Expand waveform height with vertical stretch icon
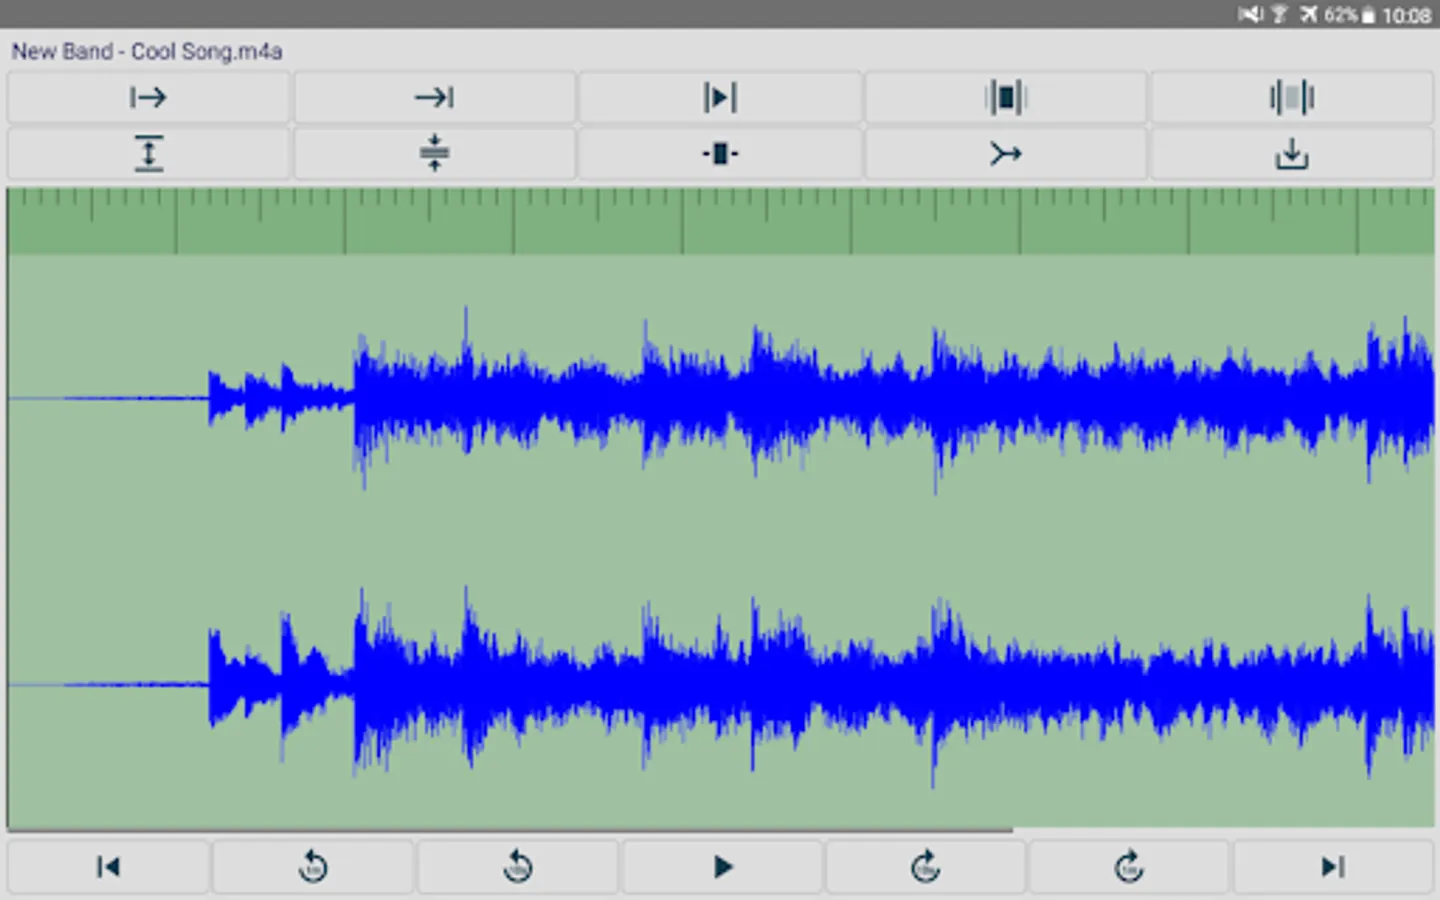The width and height of the screenshot is (1440, 900). (148, 154)
